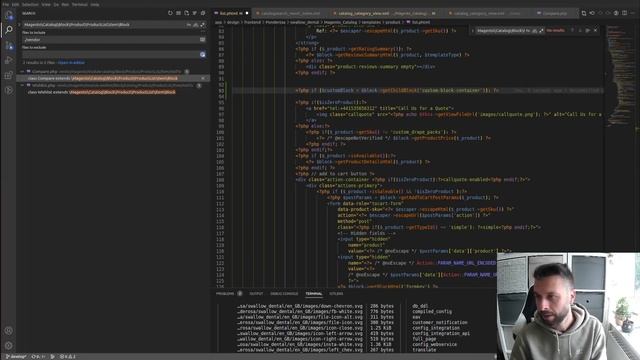This screenshot has height=360, width=640.
Task: Toggle search only in open editors
Action: click(202, 40)
